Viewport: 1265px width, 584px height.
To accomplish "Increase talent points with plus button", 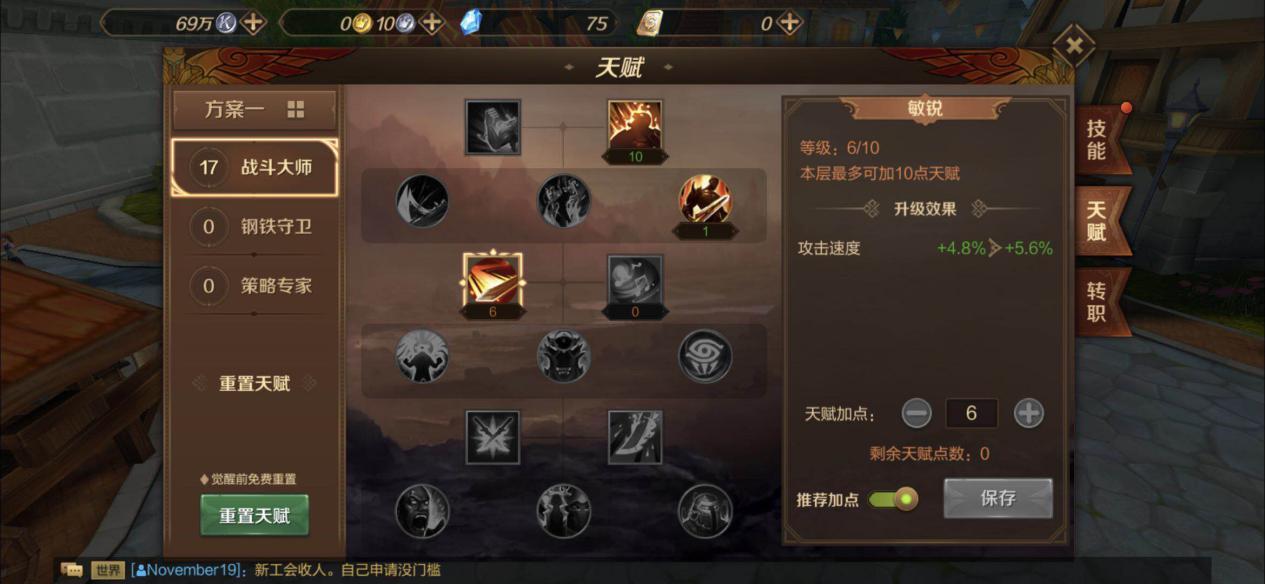I will click(1029, 413).
